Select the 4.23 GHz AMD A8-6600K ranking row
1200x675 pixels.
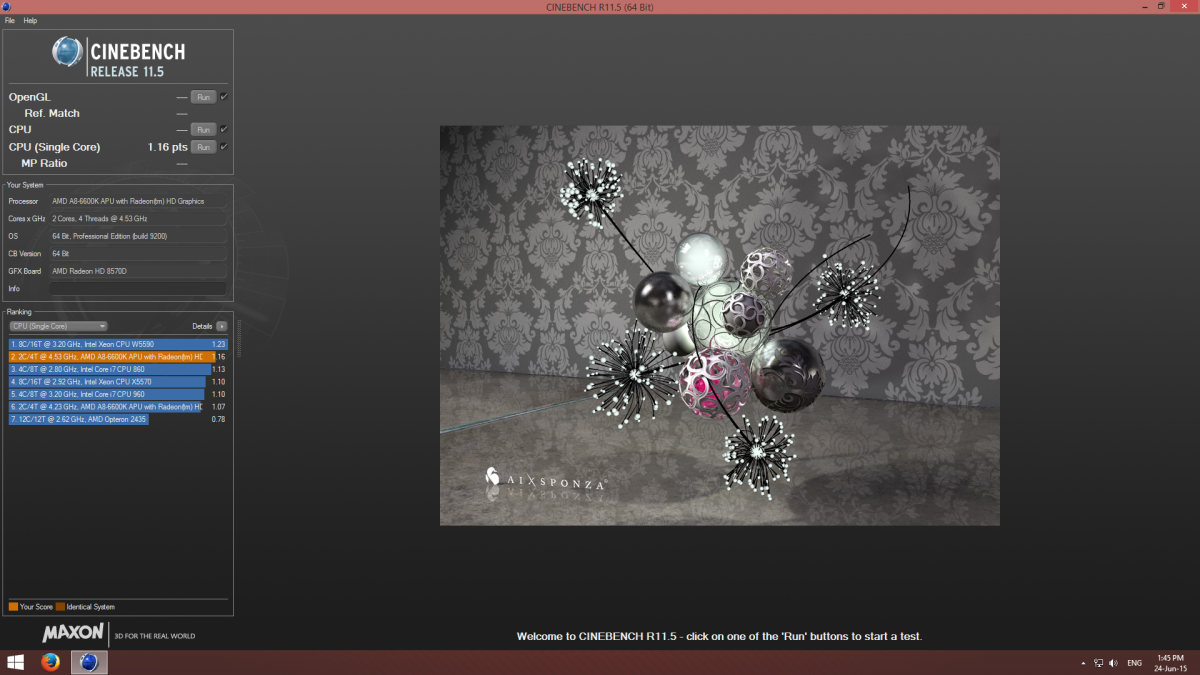point(118,407)
